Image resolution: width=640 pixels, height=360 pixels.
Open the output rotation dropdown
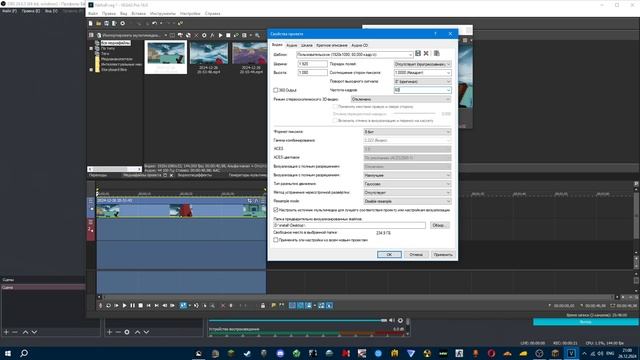click(422, 81)
